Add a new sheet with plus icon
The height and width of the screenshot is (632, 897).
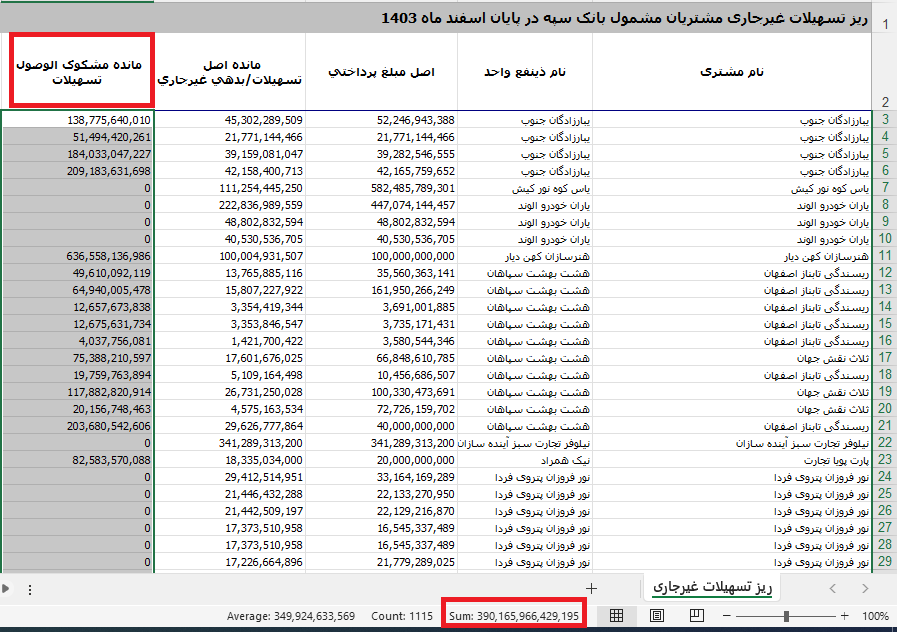(x=592, y=588)
